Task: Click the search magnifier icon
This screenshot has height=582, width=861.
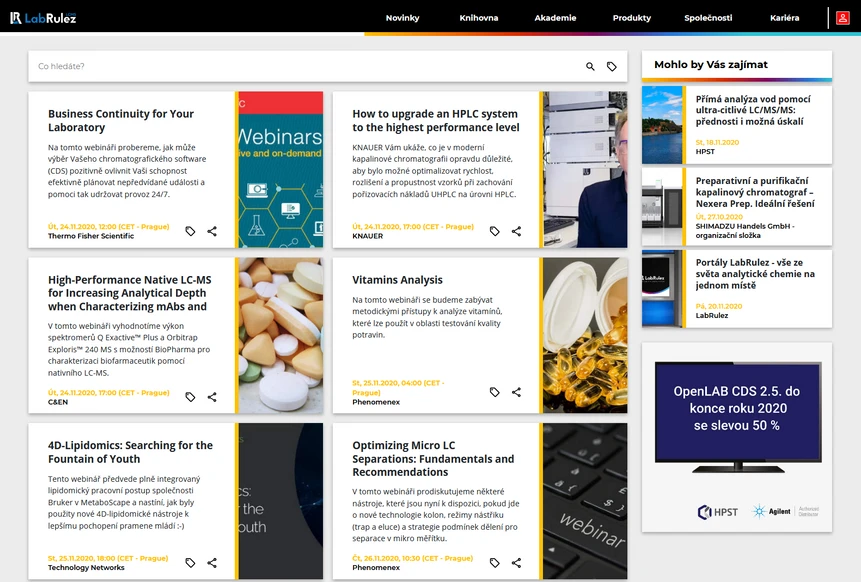Action: click(590, 66)
